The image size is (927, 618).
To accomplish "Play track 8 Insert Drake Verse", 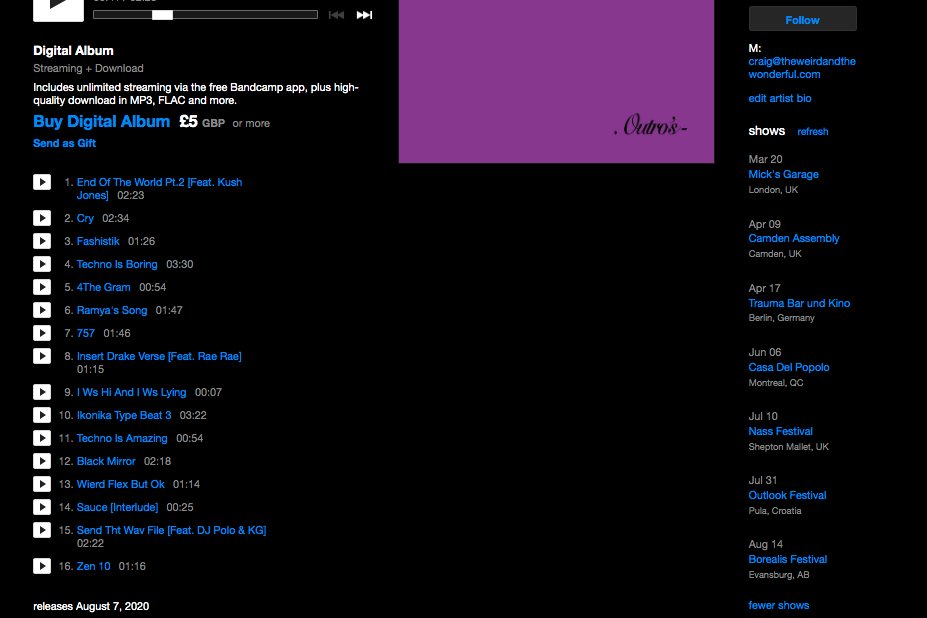I will [x=42, y=356].
